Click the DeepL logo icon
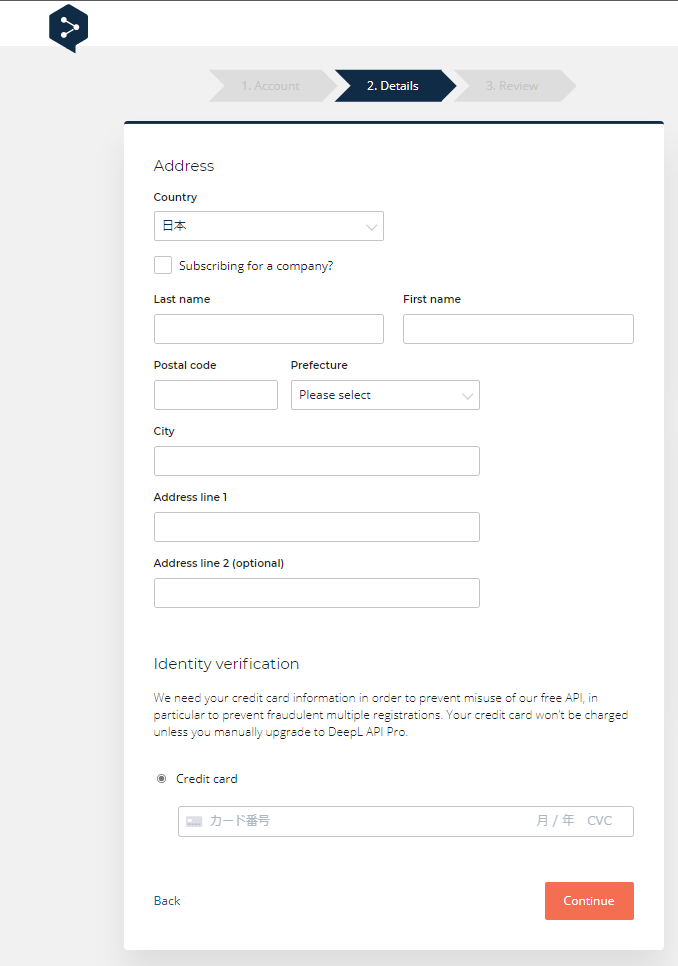678x966 pixels. coord(68,28)
